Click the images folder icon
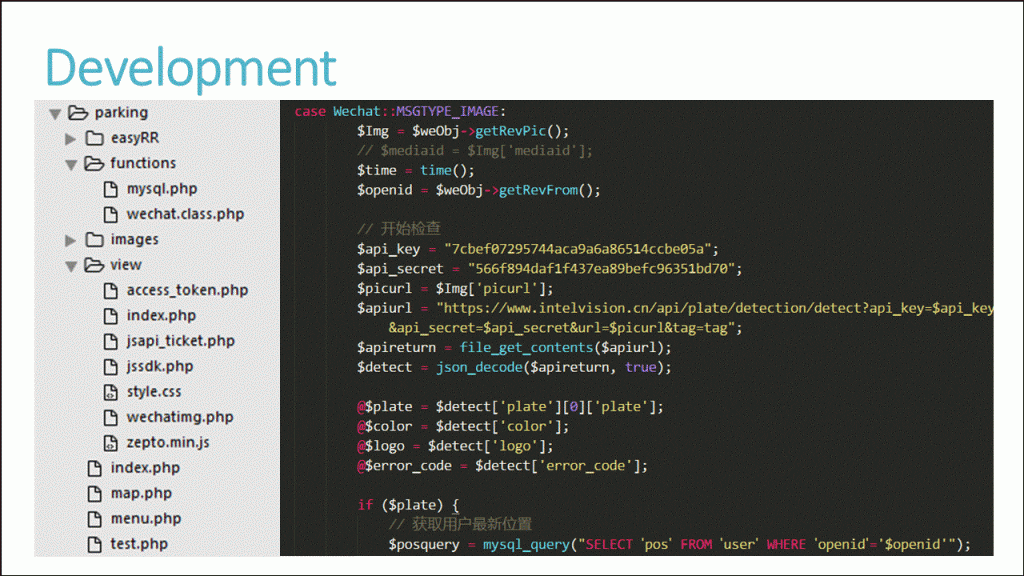This screenshot has height=576, width=1024. (95, 240)
